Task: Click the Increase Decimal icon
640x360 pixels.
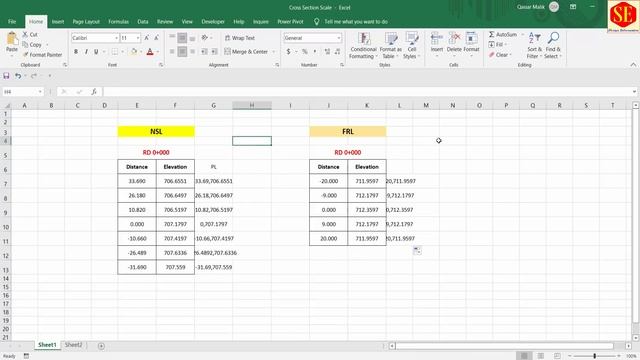Action: coord(327,52)
